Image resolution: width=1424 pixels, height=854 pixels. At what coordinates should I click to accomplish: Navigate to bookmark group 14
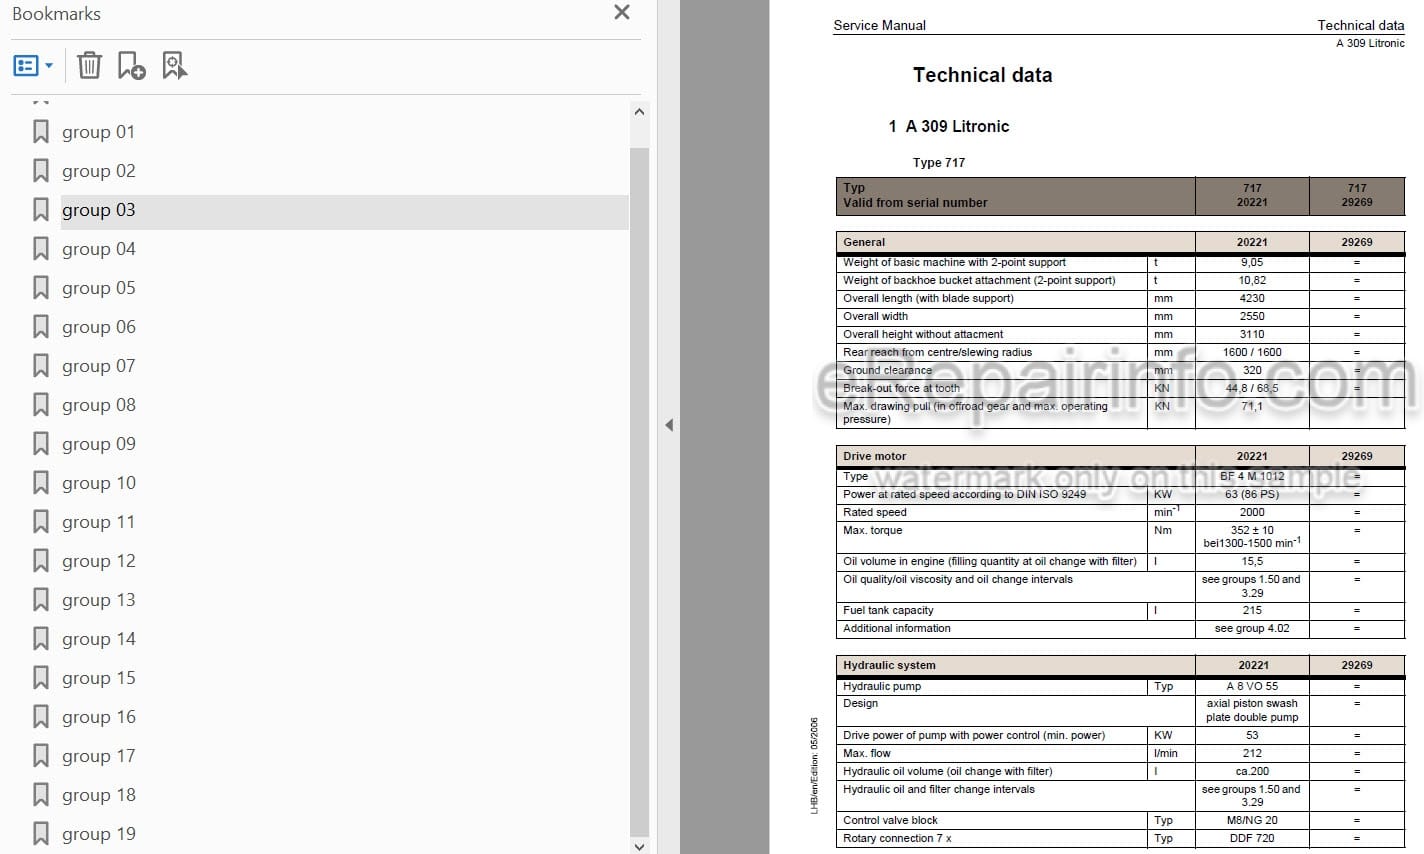click(98, 639)
